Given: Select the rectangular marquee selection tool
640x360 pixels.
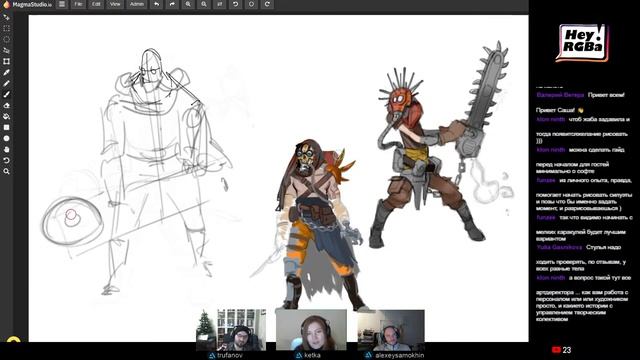Looking at the screenshot, I should pos(6,29).
